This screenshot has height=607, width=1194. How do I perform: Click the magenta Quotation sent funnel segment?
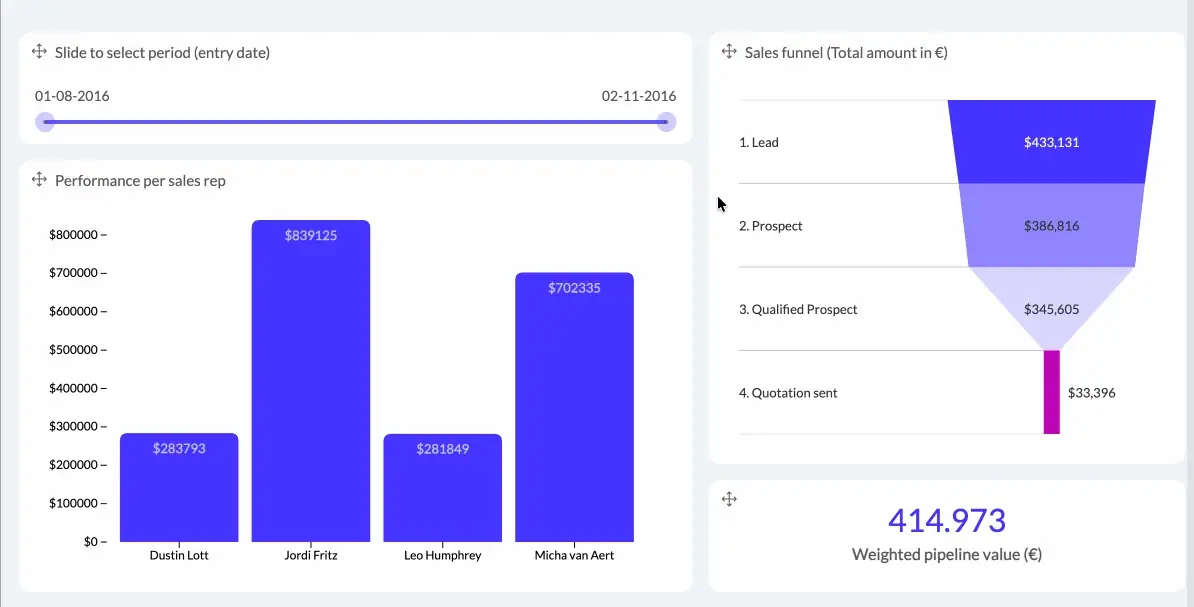(1052, 392)
